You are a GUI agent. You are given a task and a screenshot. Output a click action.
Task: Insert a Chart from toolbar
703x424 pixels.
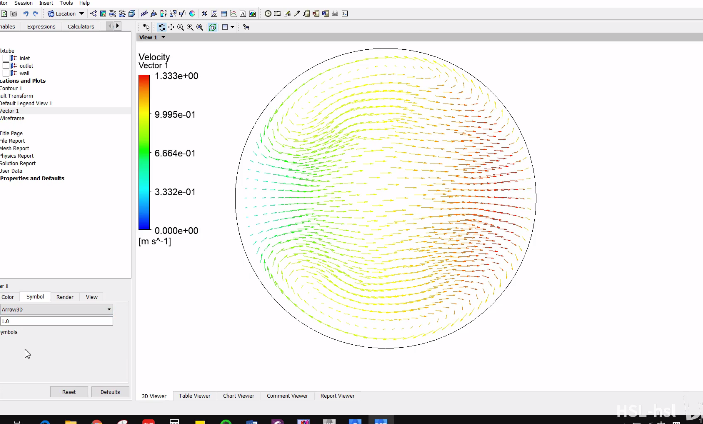233,13
